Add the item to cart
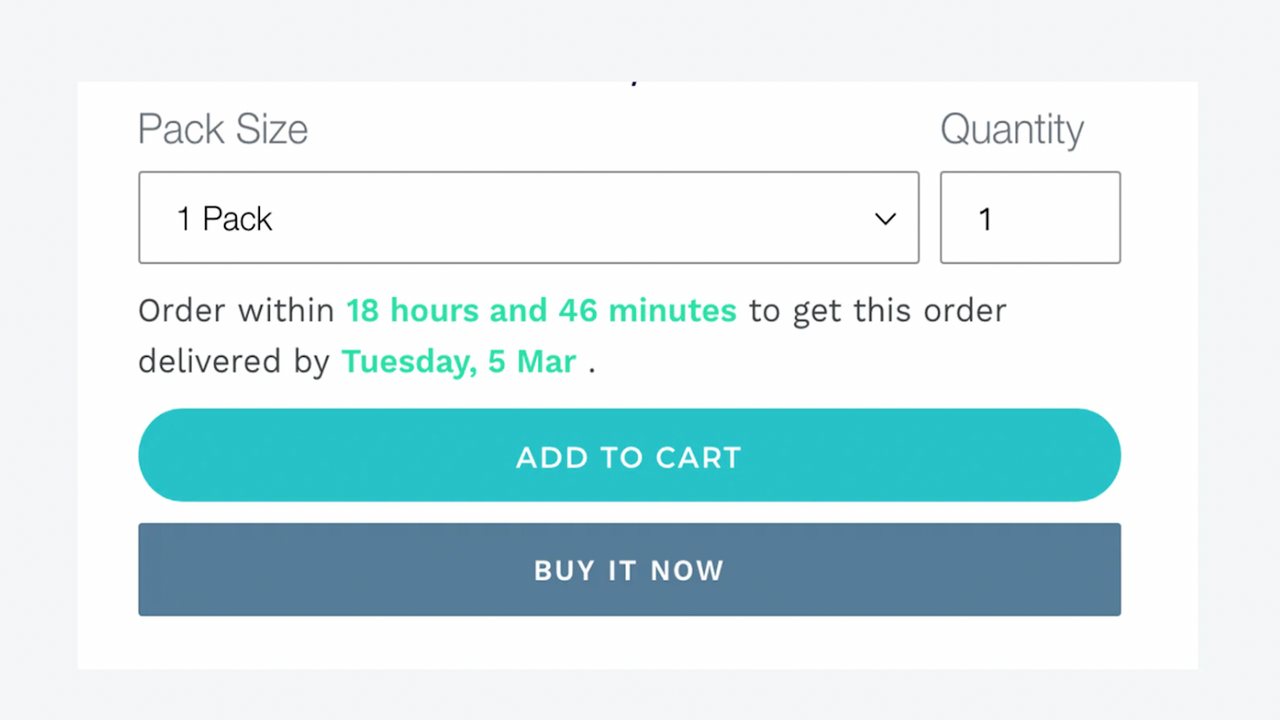Viewport: 1280px width, 720px height. [629, 455]
